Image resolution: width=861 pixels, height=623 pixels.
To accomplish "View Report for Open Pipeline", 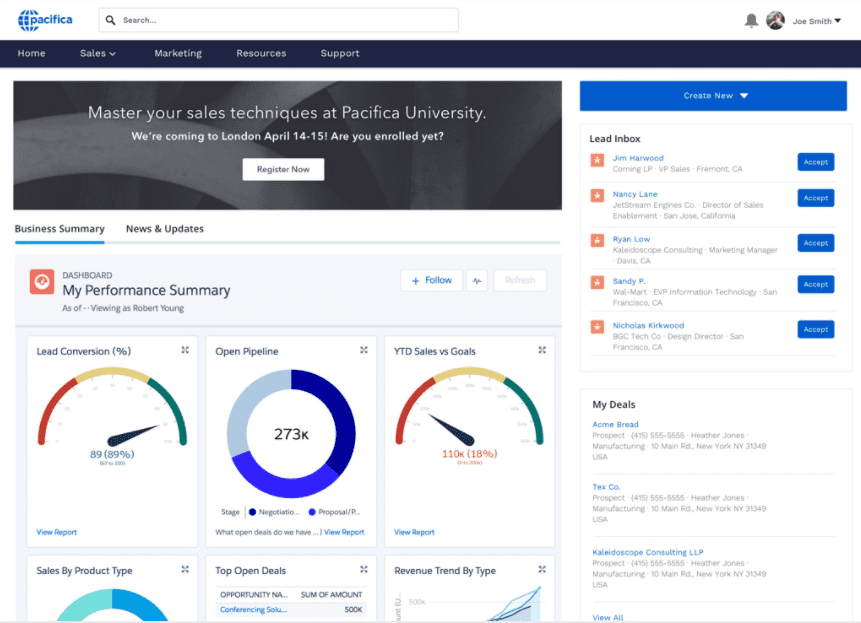I will (344, 532).
